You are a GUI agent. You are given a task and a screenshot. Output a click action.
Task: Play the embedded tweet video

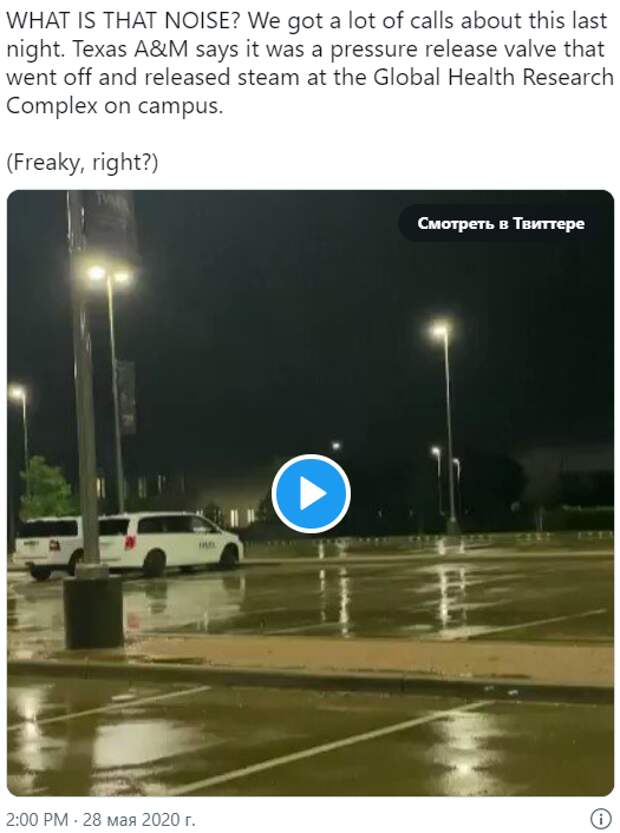[311, 494]
